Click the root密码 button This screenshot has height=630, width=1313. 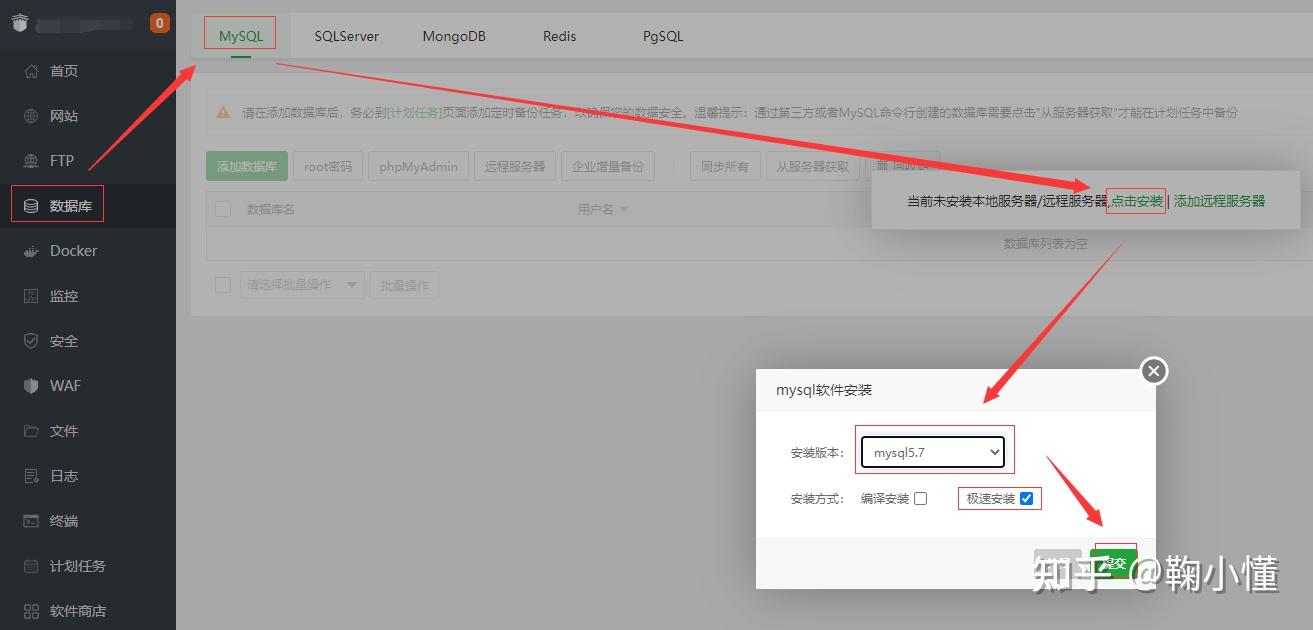[x=328, y=166]
